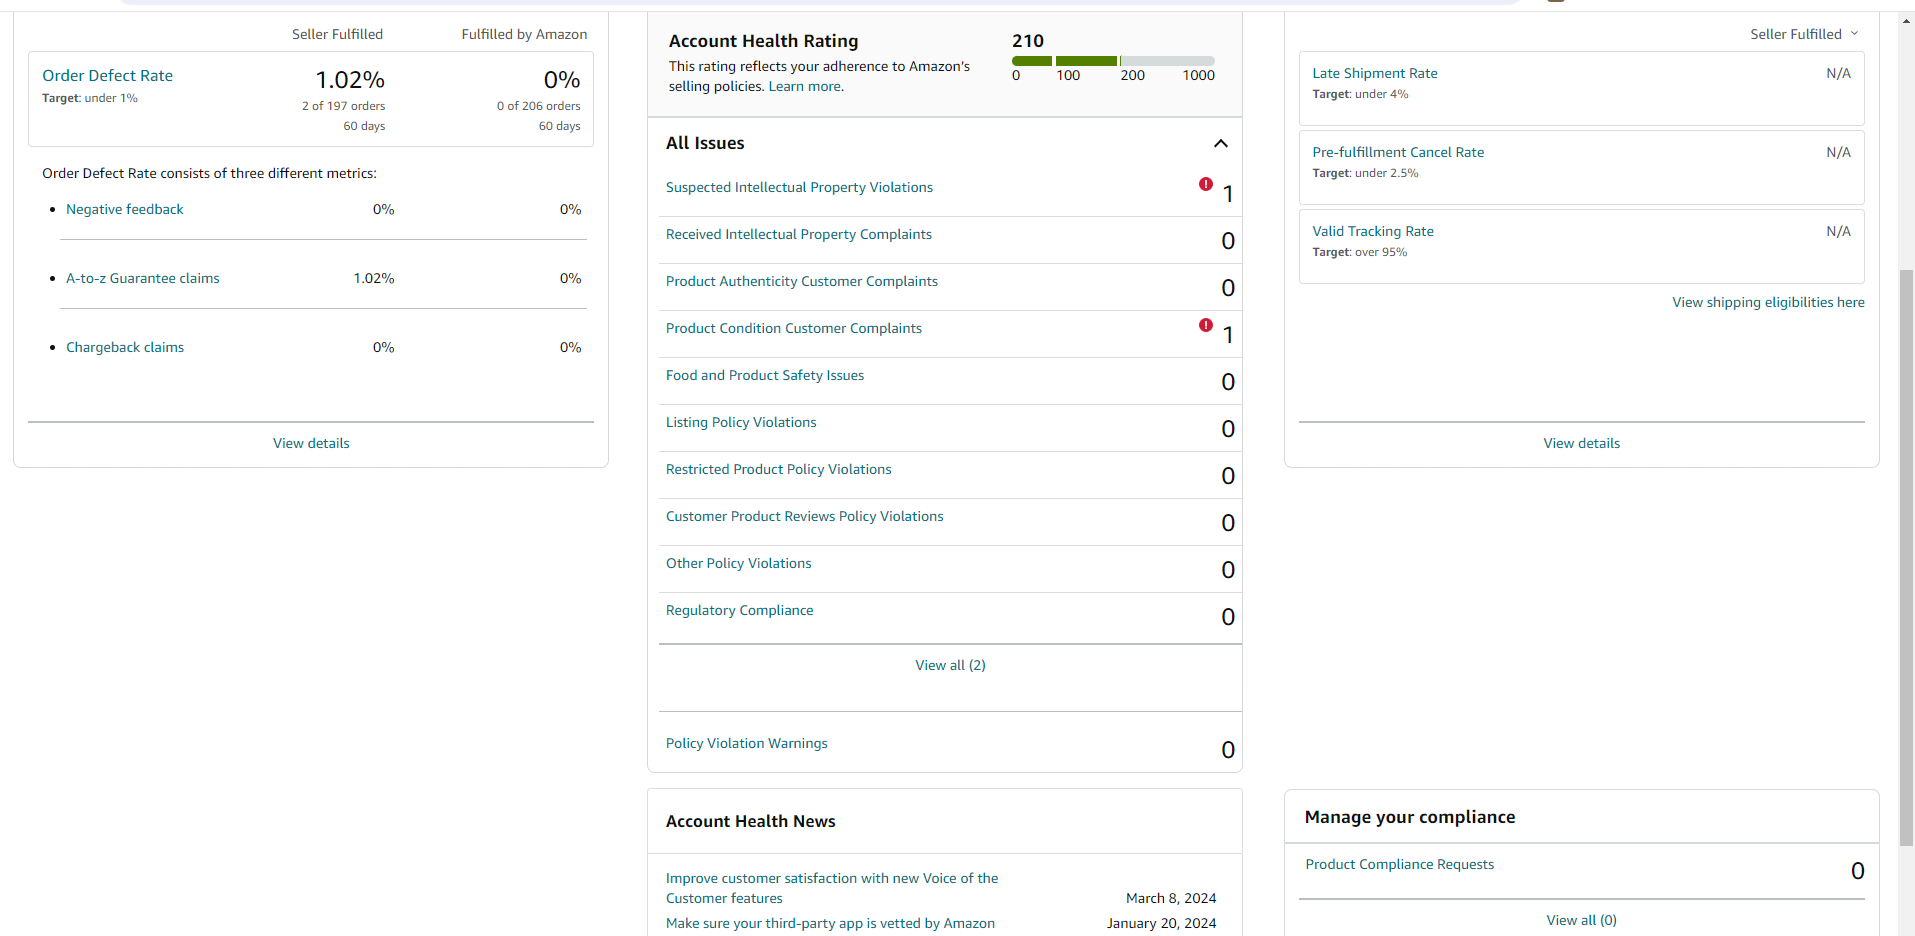The image size is (1915, 936).
Task: Open the Seller Fulfilled dropdown in shipping panel
Action: coord(1804,34)
